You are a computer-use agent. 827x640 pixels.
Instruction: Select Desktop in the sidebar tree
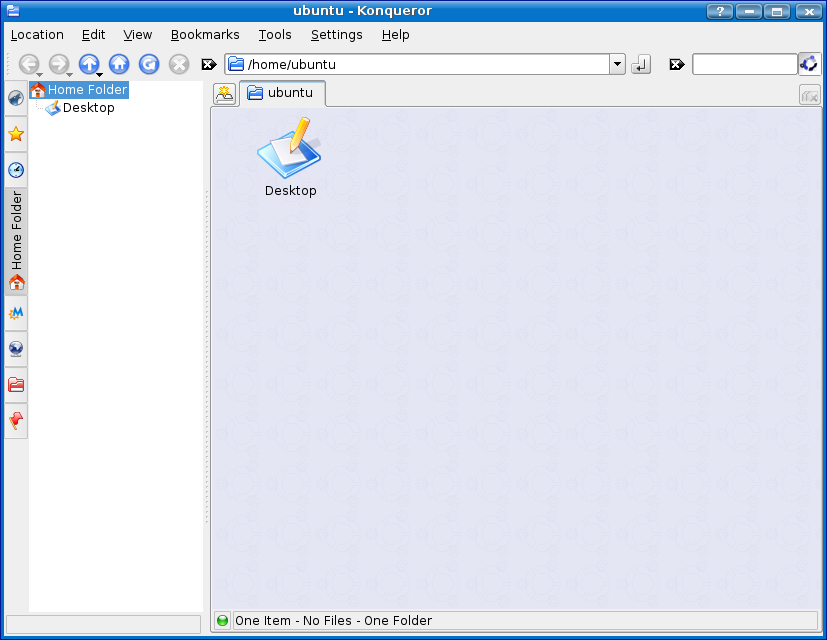[88, 108]
